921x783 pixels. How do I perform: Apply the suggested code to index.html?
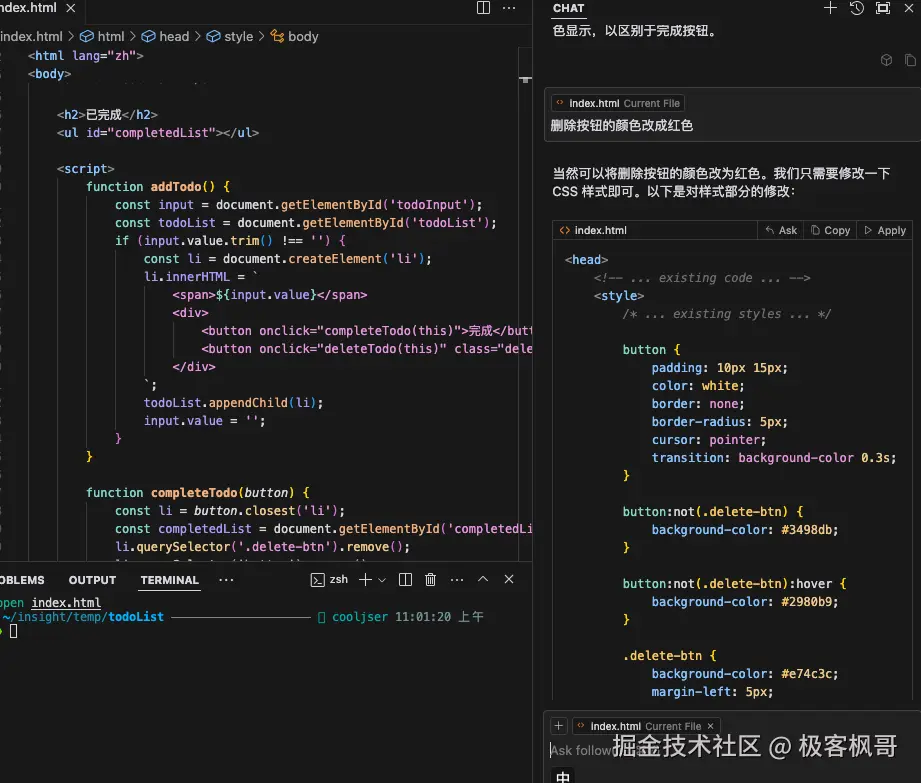click(885, 230)
